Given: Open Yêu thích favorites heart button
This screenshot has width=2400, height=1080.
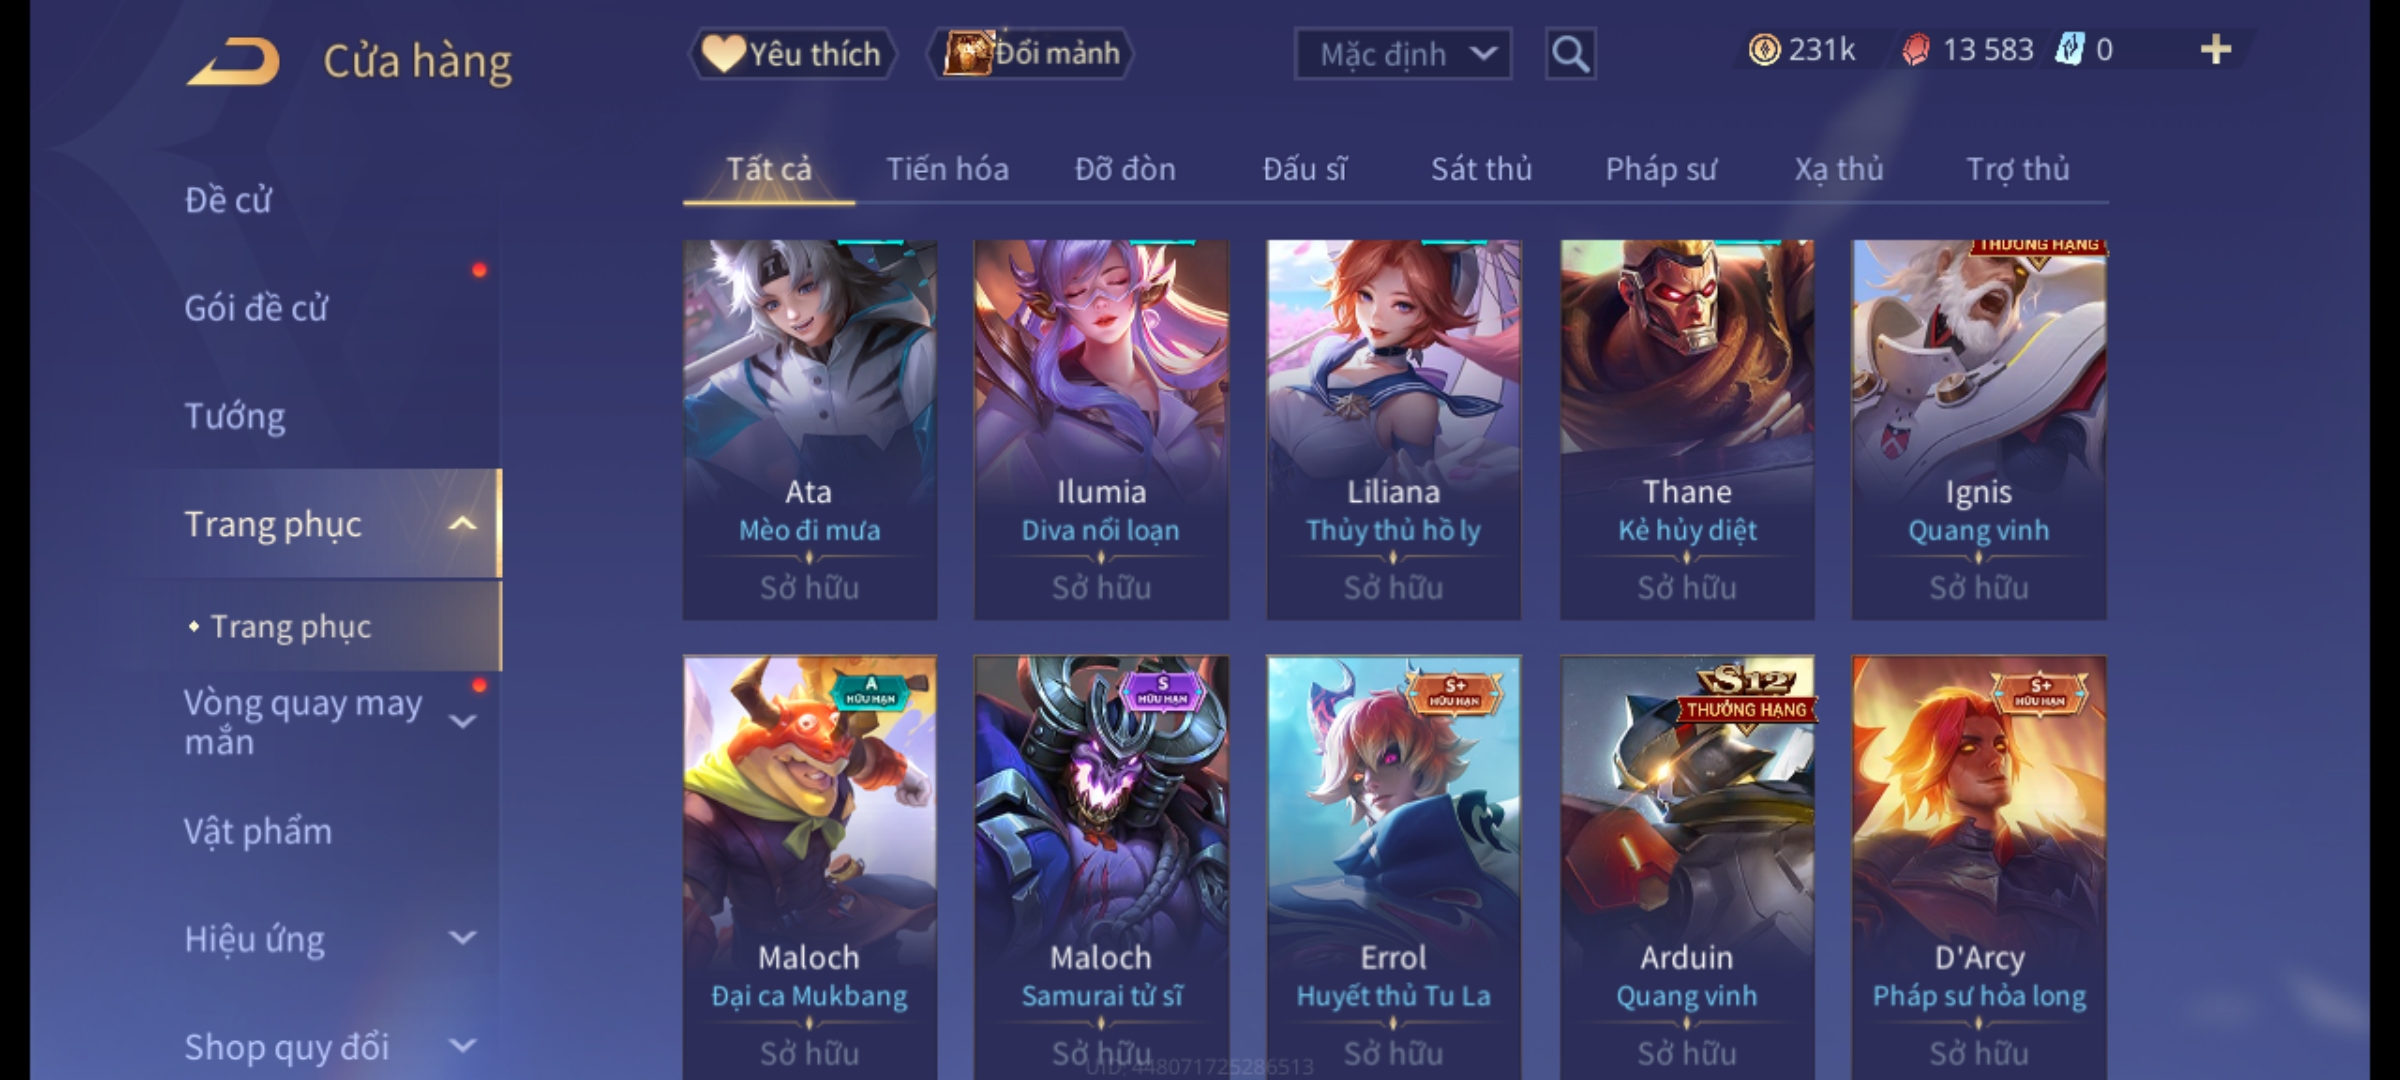Looking at the screenshot, I should (792, 54).
